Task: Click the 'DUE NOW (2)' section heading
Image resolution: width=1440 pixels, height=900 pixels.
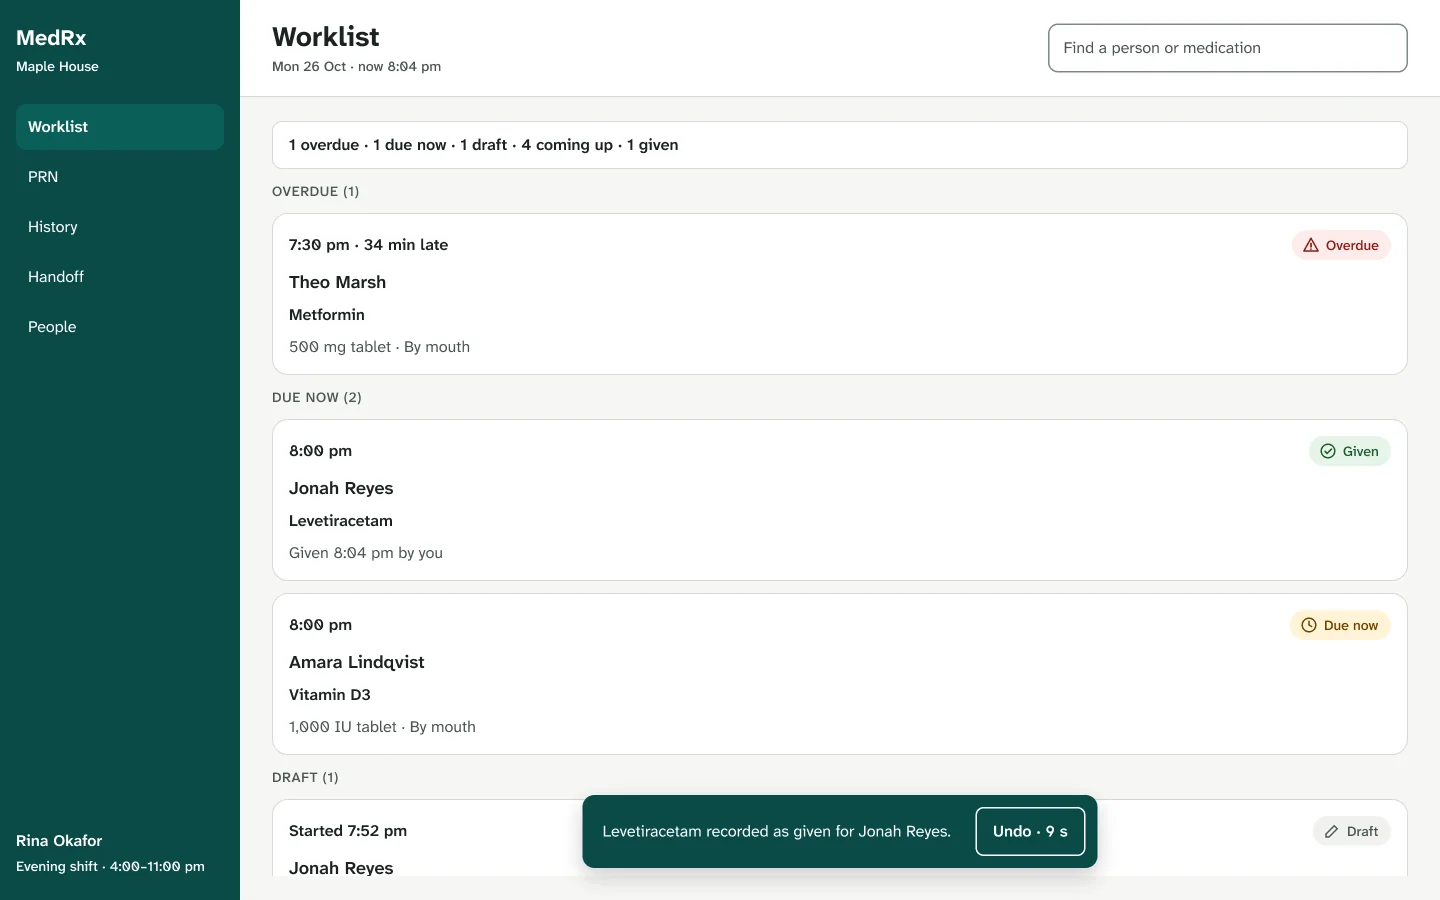Action: click(317, 397)
